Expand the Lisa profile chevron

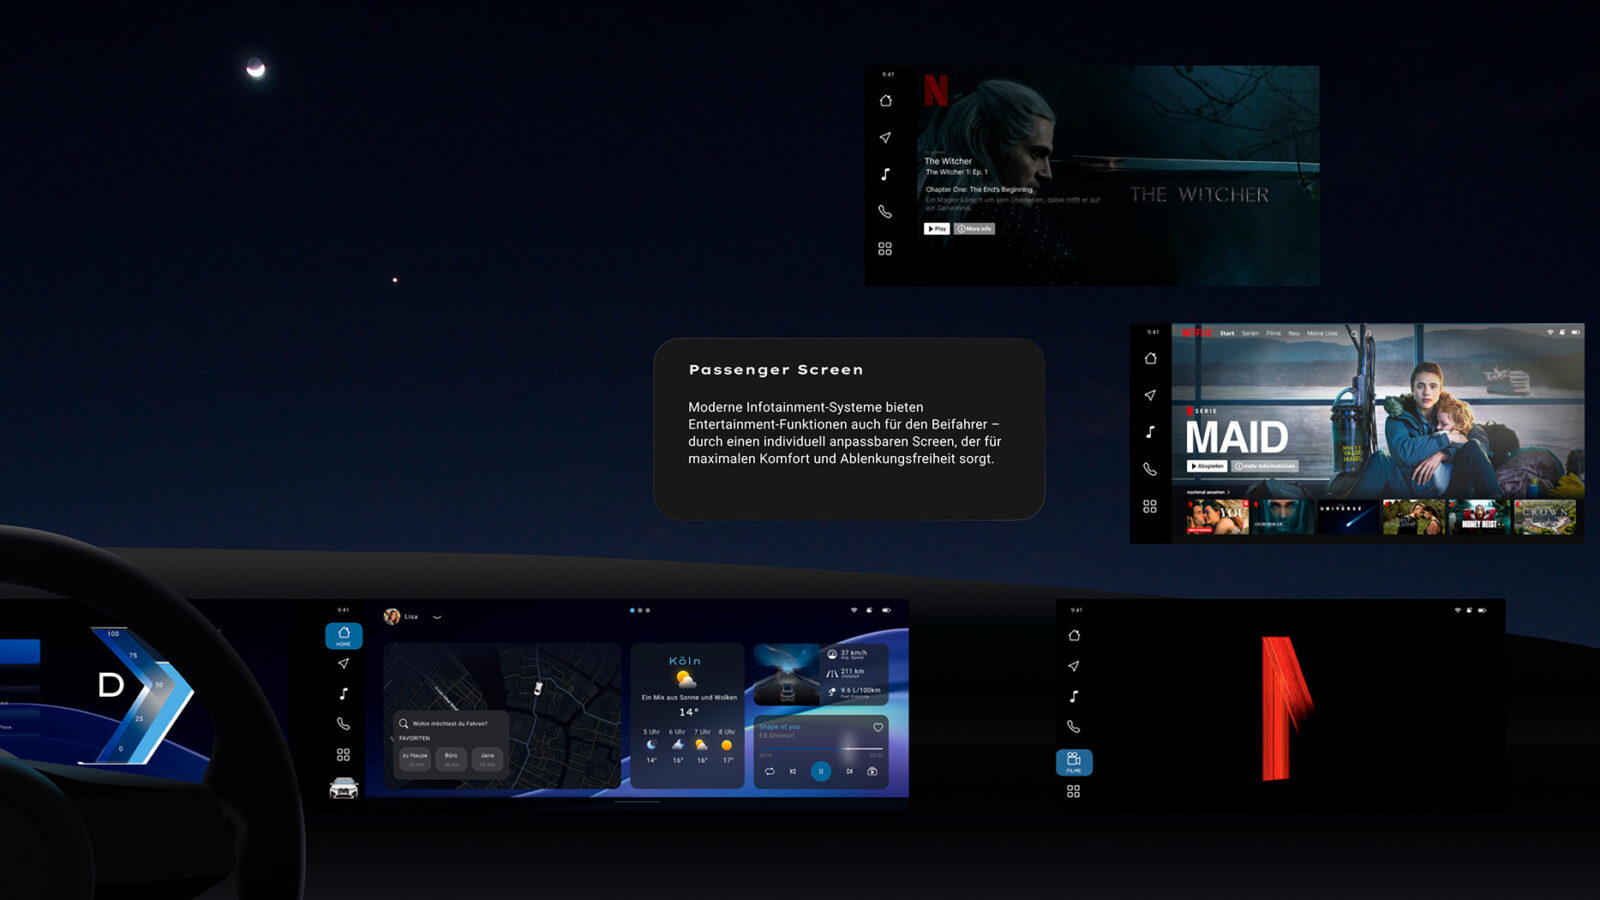click(x=437, y=617)
